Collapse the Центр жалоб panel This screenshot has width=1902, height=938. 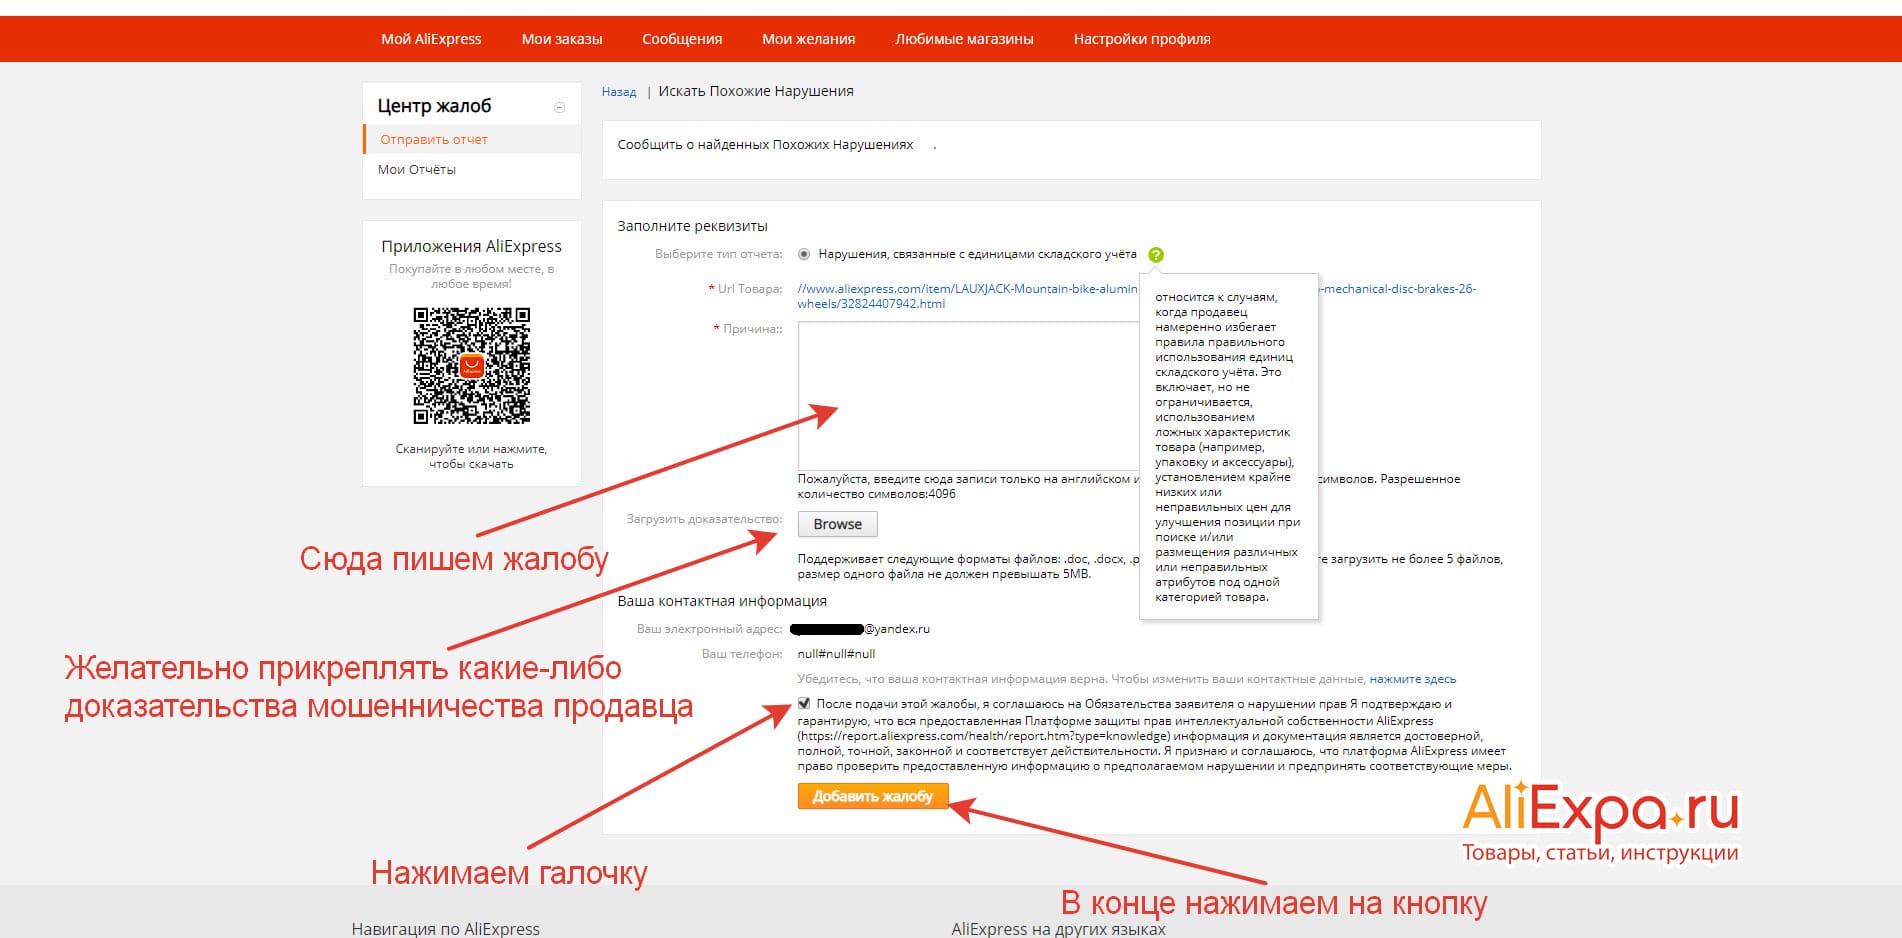(x=560, y=107)
